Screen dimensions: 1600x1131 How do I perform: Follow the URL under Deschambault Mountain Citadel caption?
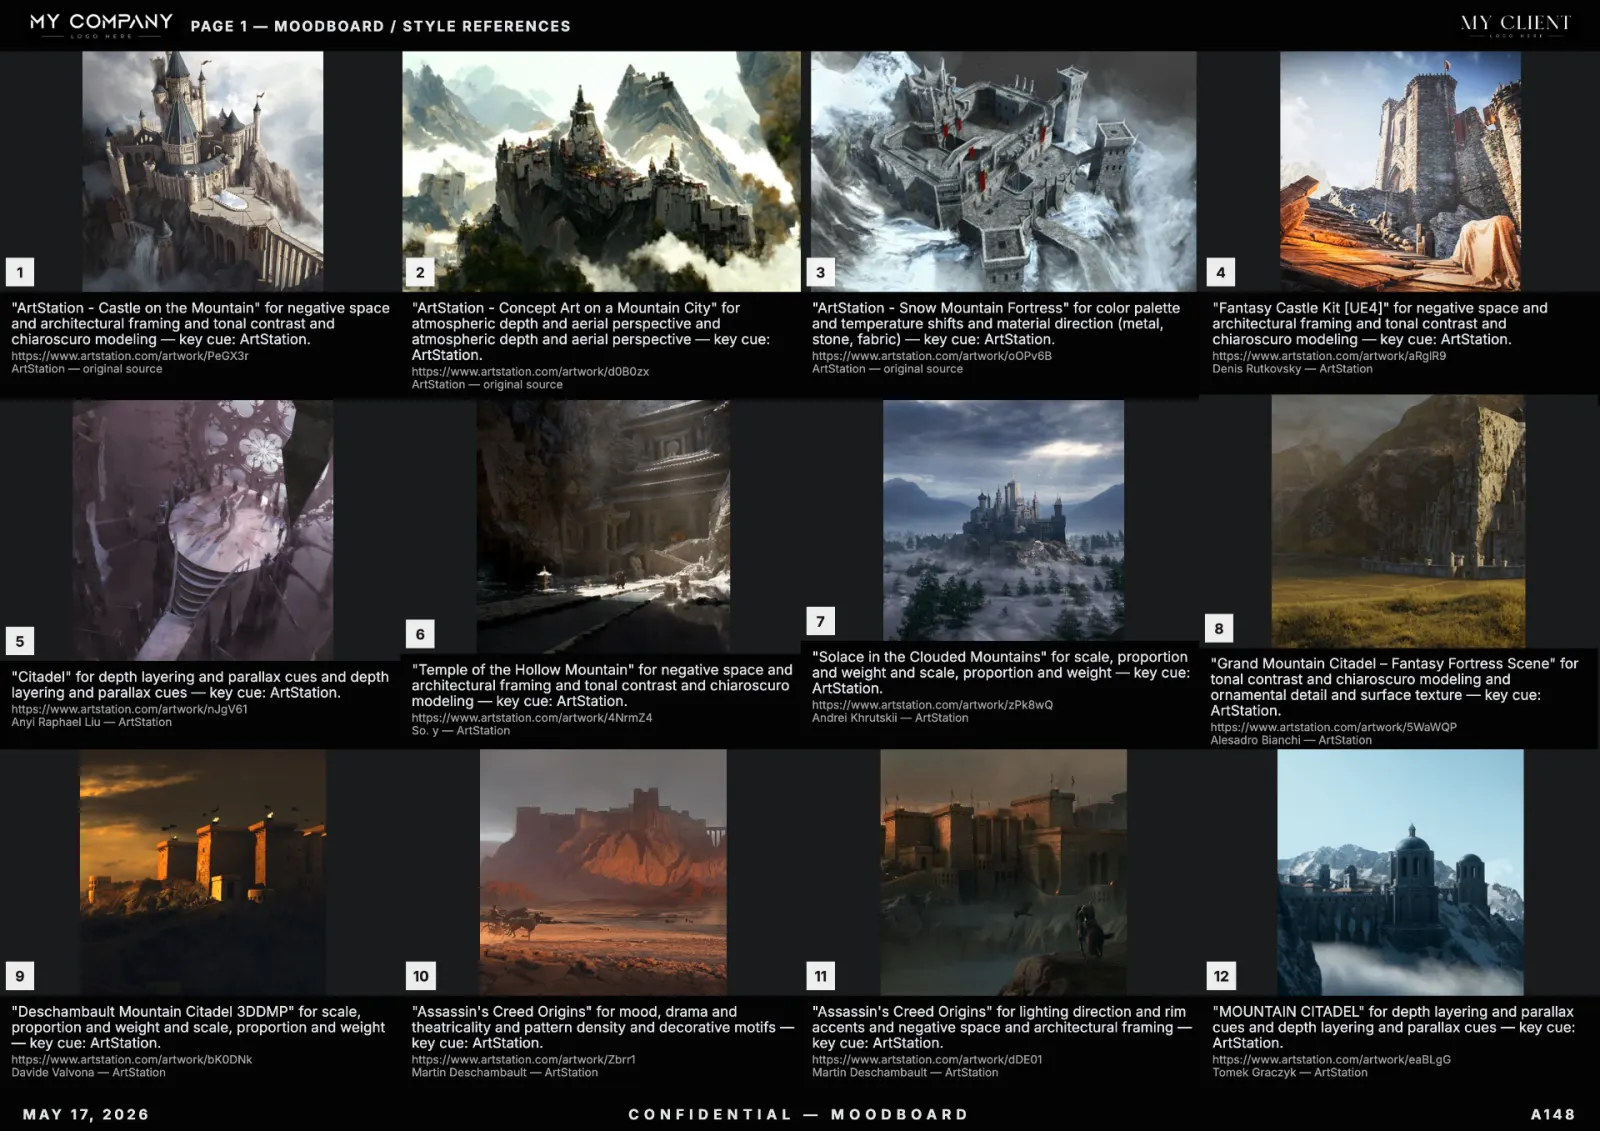click(132, 1060)
